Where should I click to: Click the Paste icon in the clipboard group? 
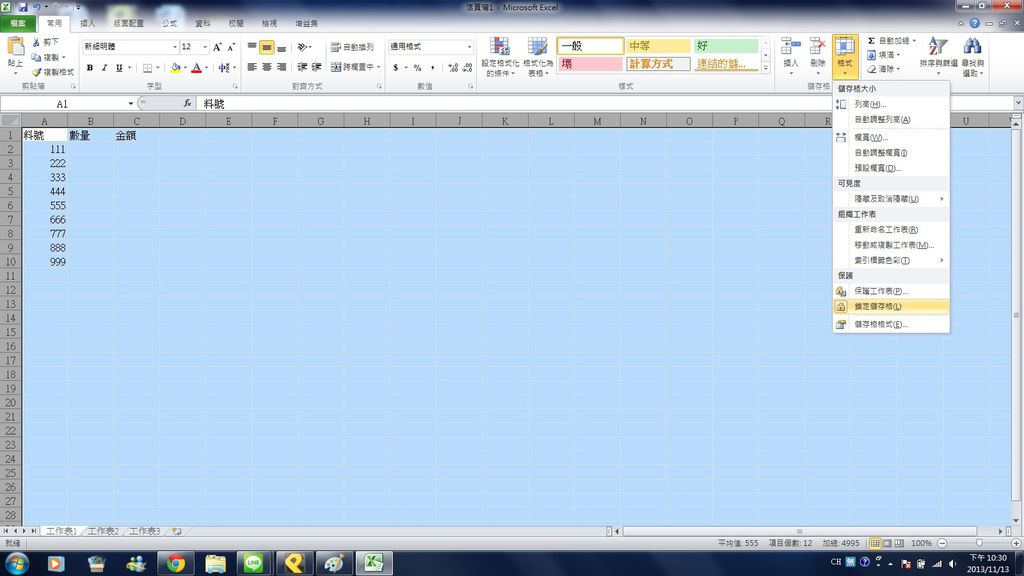click(x=15, y=48)
